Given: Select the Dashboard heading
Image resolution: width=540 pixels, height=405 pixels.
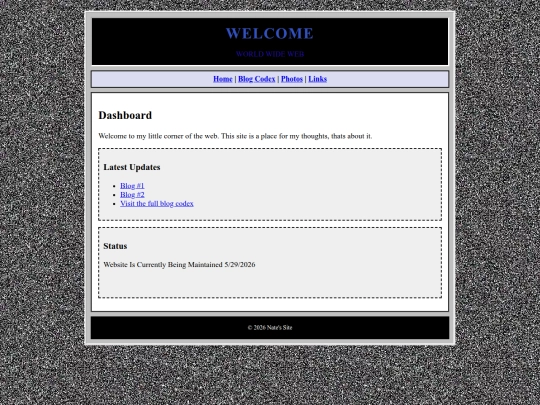Looking at the screenshot, I should (125, 115).
